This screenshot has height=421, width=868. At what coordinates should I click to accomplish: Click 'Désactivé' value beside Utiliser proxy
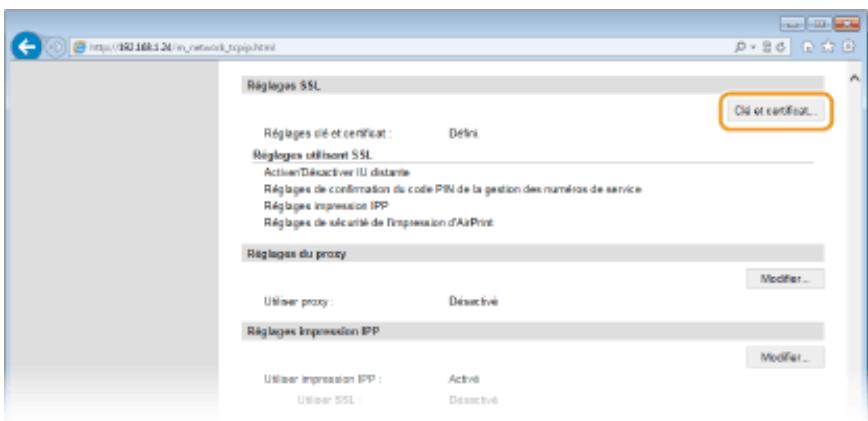click(473, 302)
